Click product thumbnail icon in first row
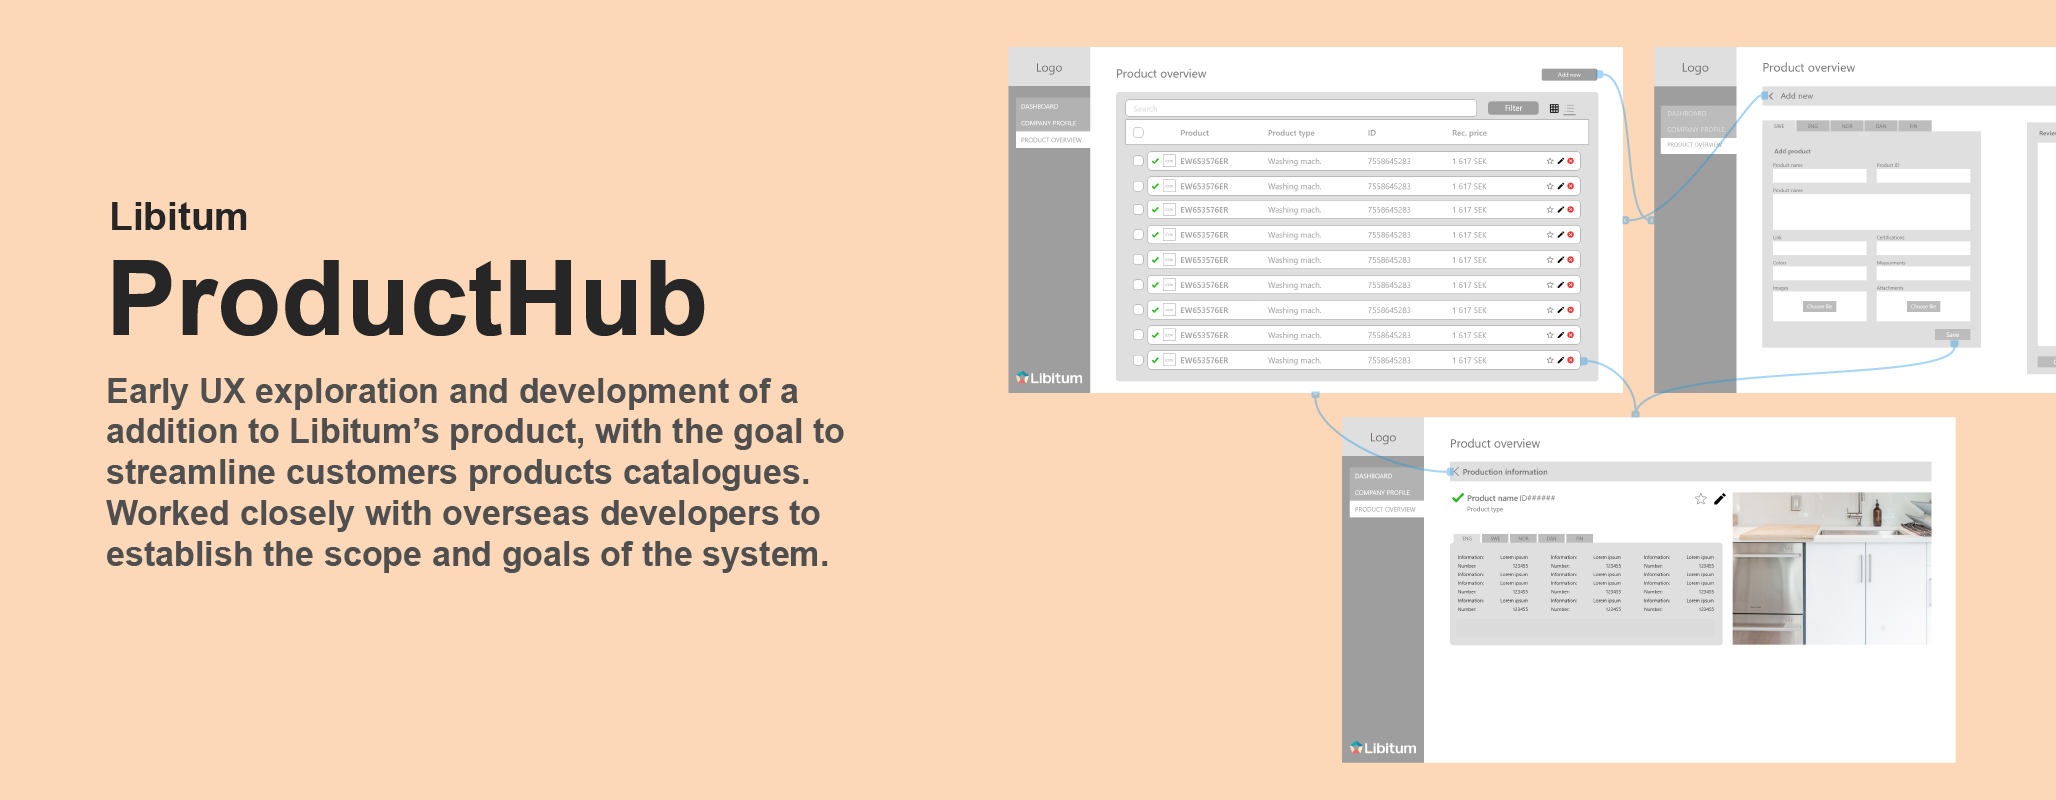The height and width of the screenshot is (800, 2056). [1169, 161]
